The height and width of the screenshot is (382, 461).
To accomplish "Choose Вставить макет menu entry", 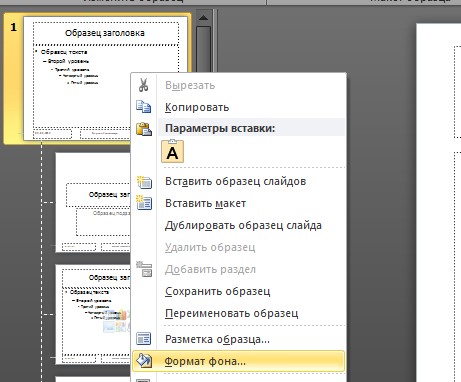I will click(205, 203).
